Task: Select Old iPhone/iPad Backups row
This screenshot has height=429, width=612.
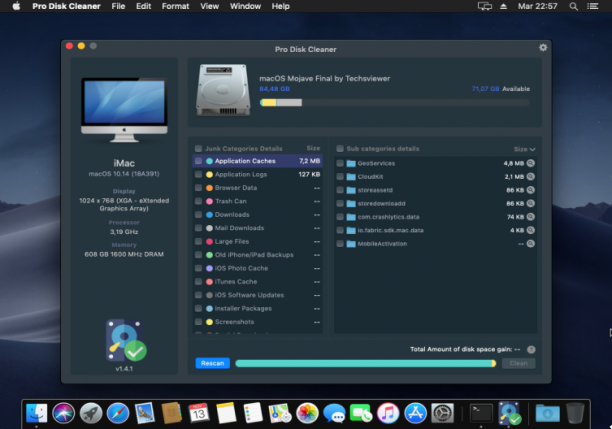Action: [258, 255]
